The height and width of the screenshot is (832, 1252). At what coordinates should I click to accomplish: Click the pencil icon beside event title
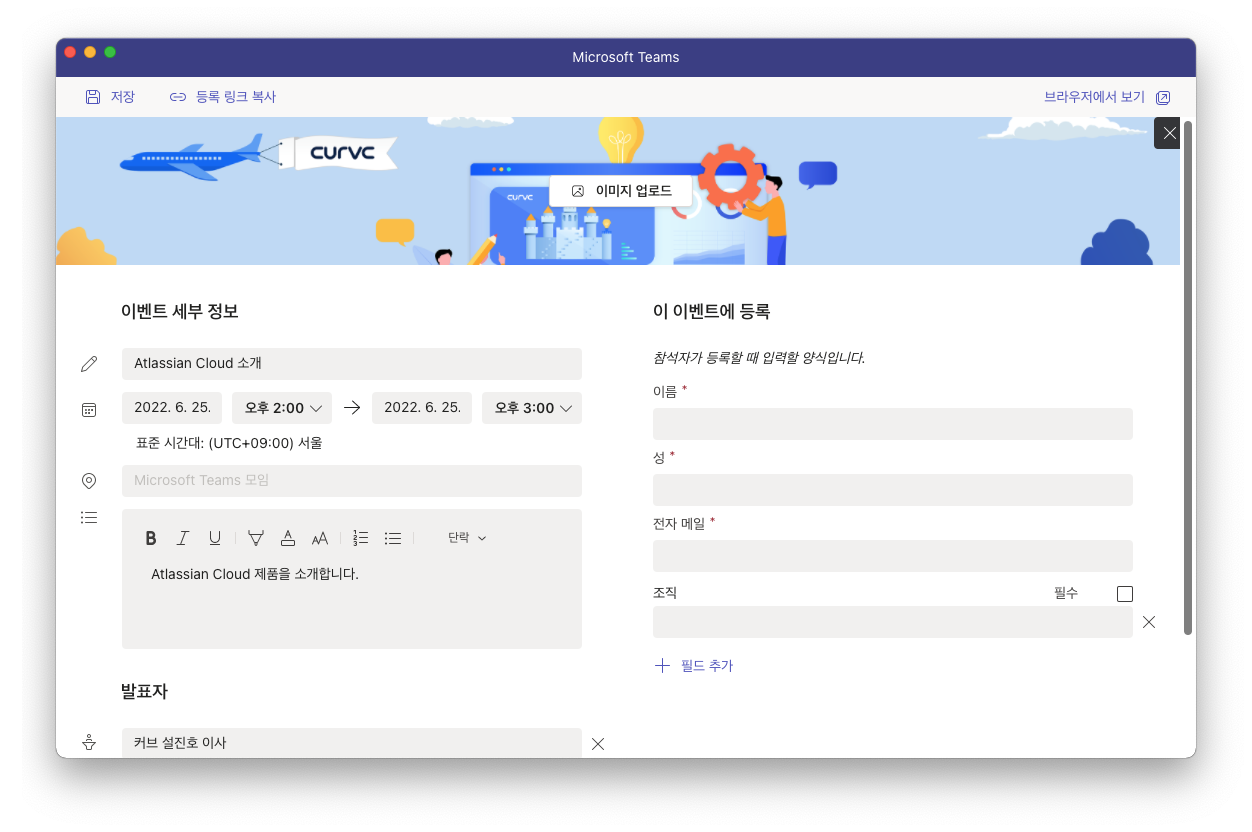coord(89,364)
